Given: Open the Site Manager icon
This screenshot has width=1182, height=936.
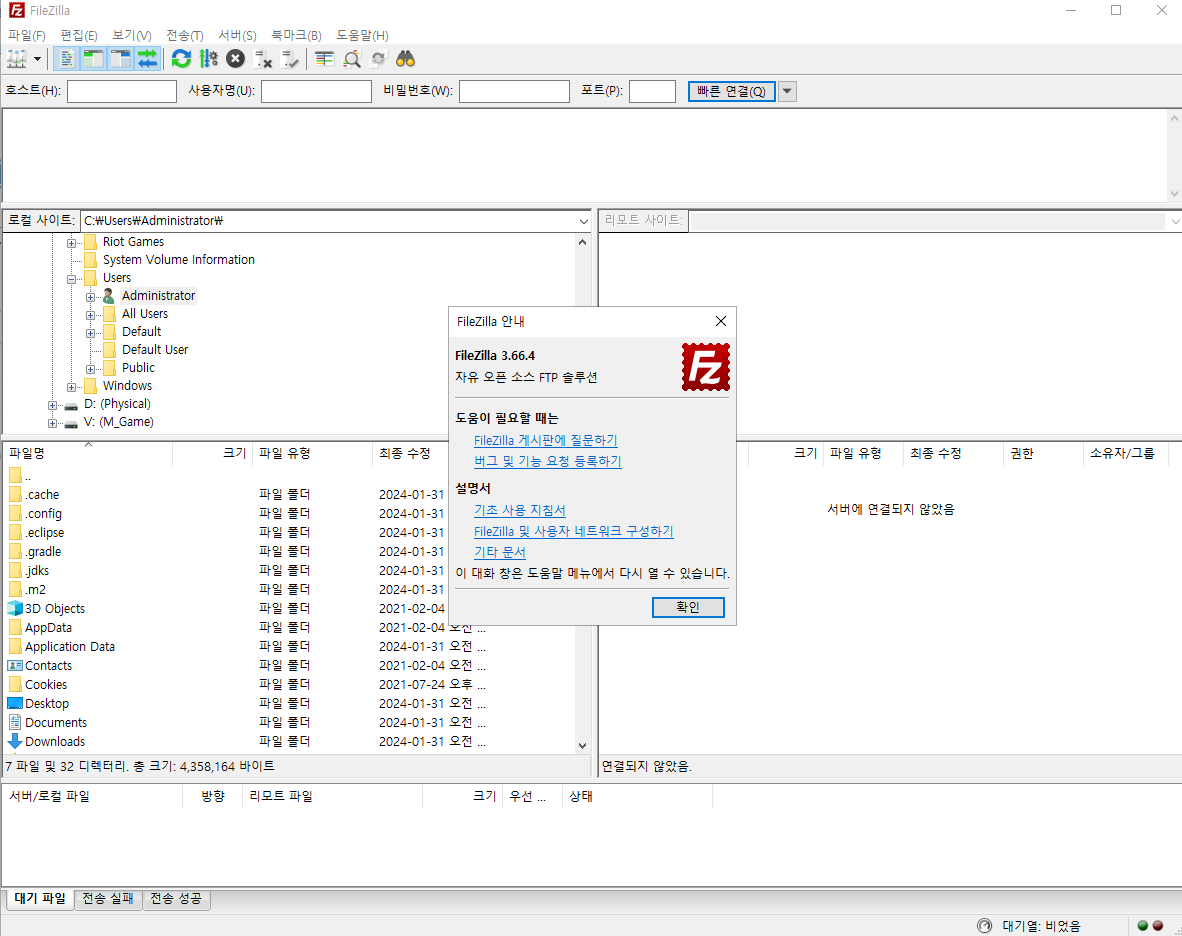Looking at the screenshot, I should 17,59.
